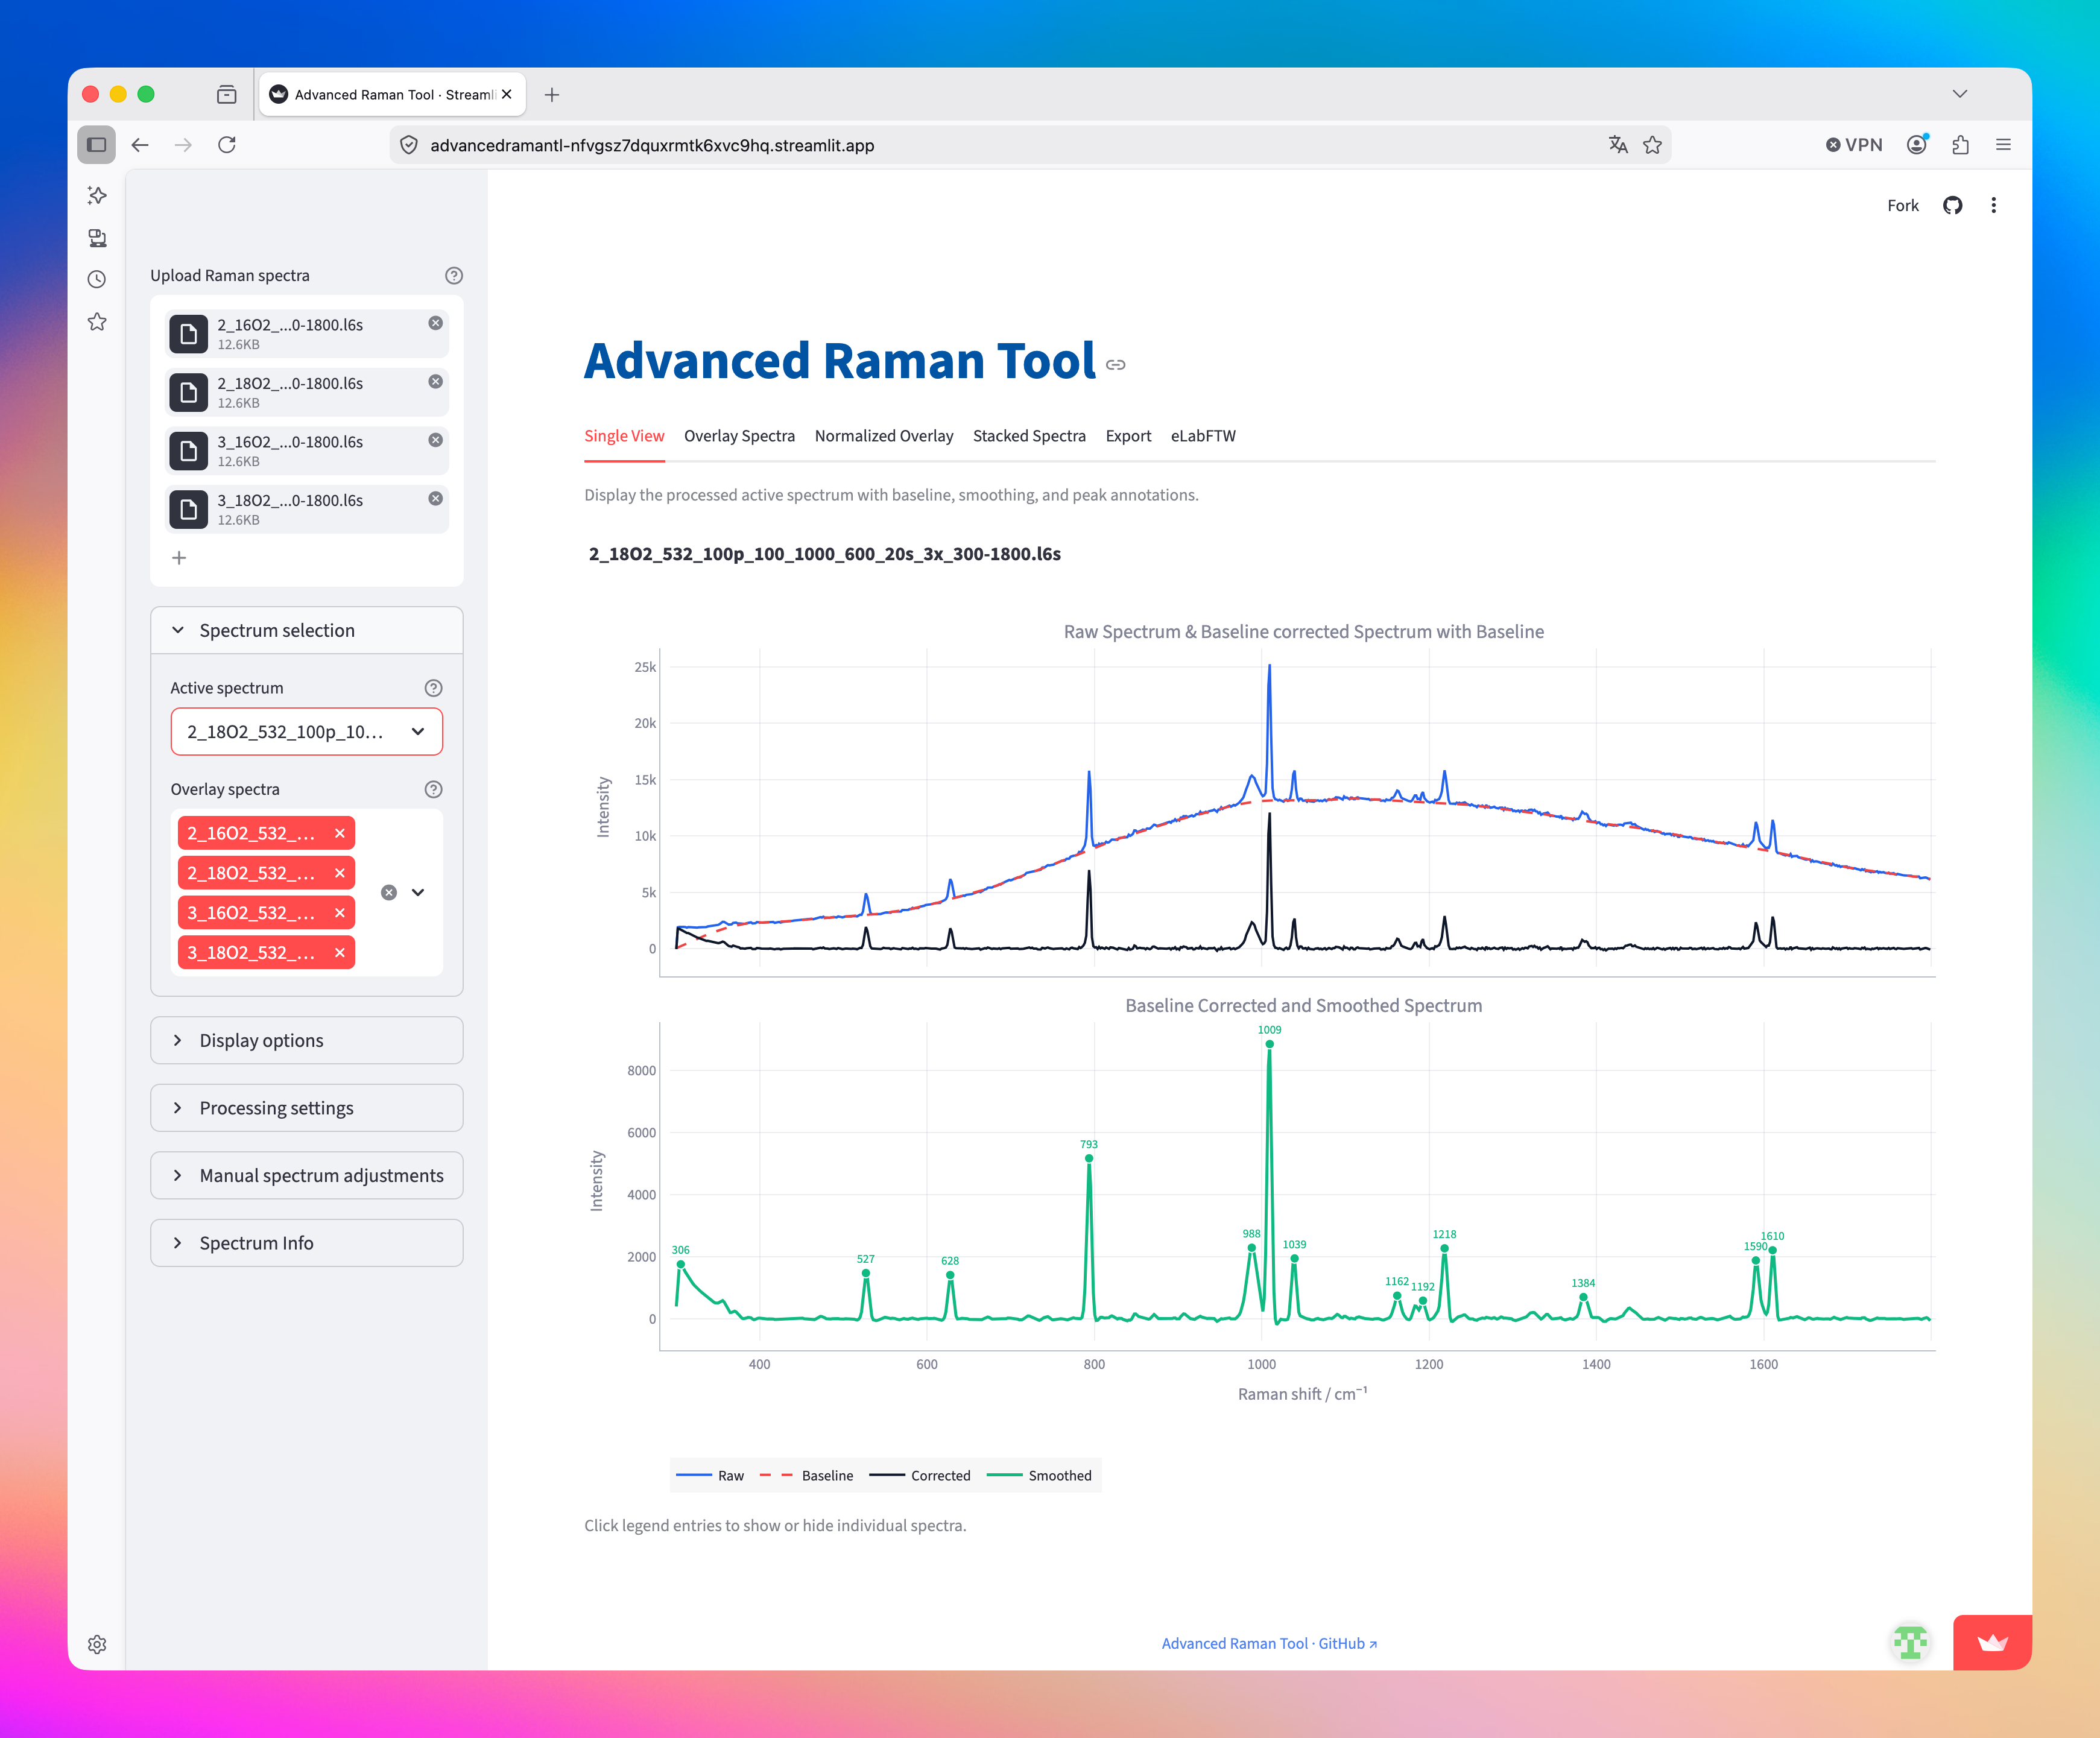Open the overlay spectra multiselect dropdown
Image resolution: width=2100 pixels, height=1738 pixels.
[418, 893]
